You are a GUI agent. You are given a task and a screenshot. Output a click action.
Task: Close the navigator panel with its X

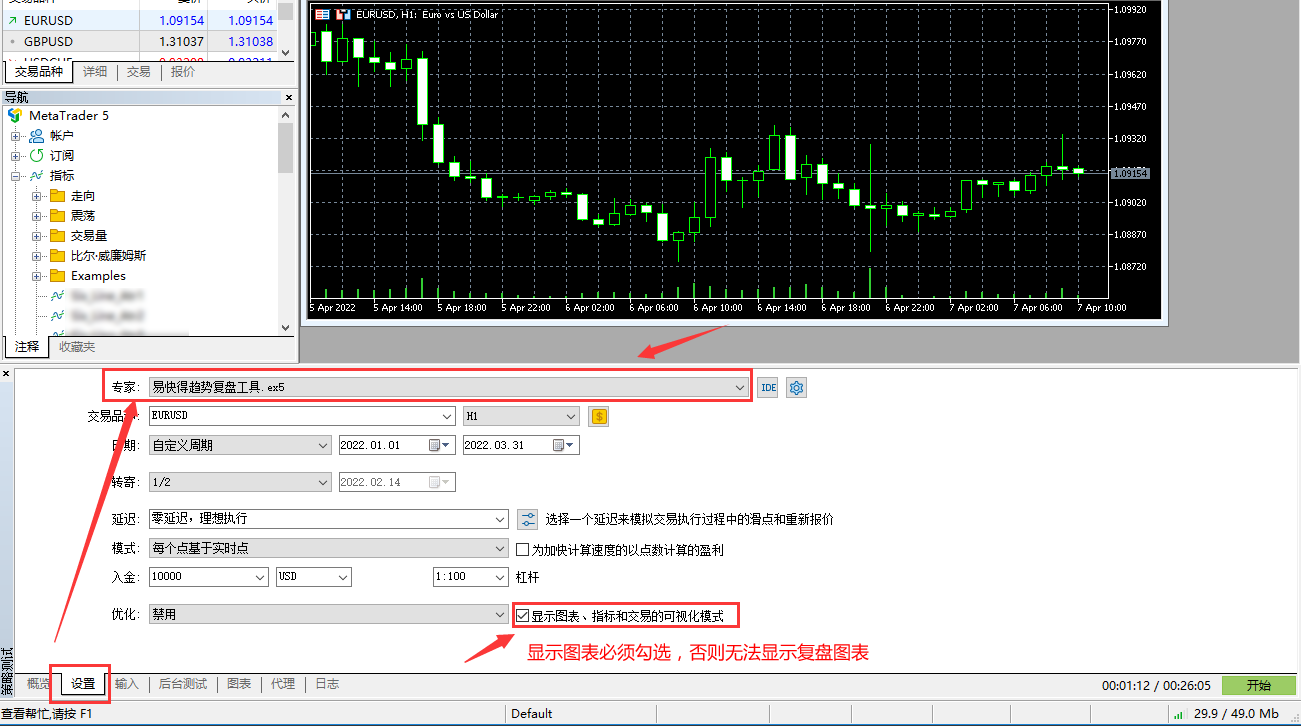(x=289, y=97)
